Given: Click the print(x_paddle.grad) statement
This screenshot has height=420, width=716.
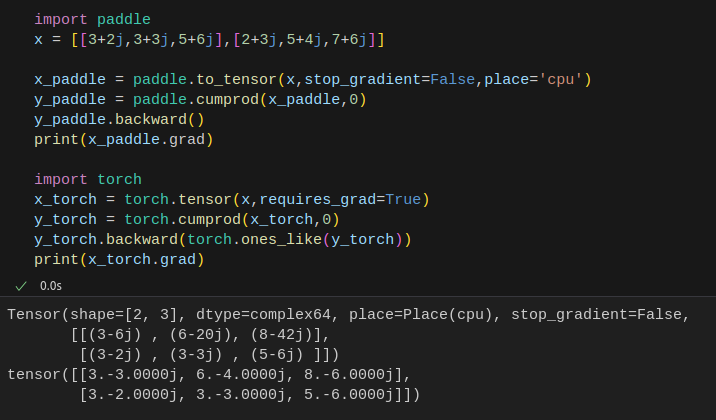Looking at the screenshot, I should 123,139.
